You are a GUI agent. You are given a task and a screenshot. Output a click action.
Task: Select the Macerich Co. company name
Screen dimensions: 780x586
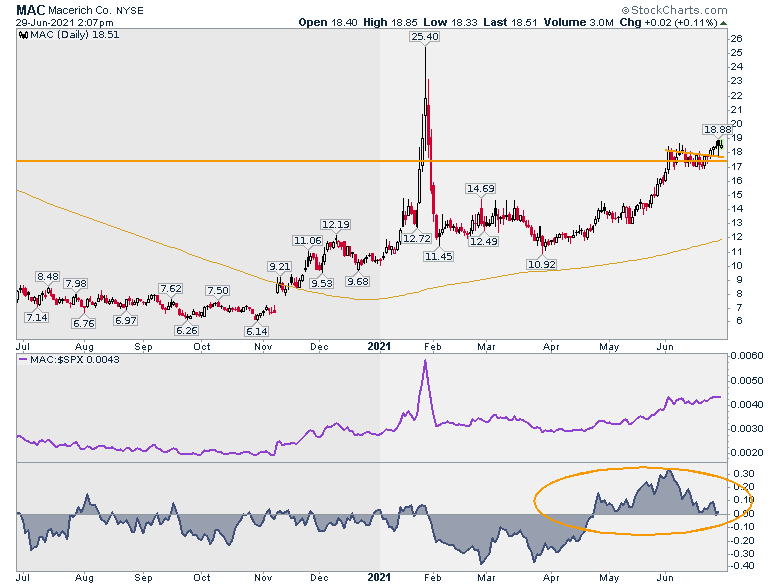point(81,10)
